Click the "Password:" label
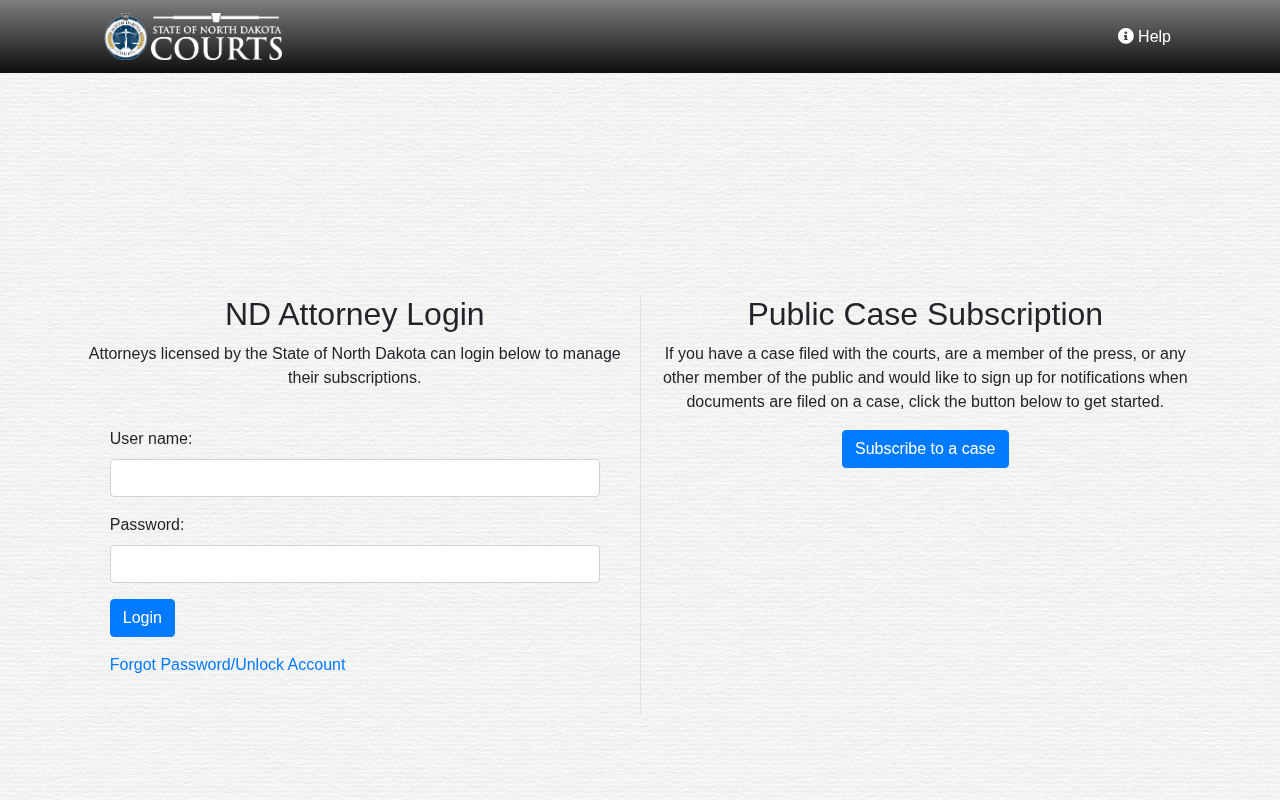 [x=147, y=525]
